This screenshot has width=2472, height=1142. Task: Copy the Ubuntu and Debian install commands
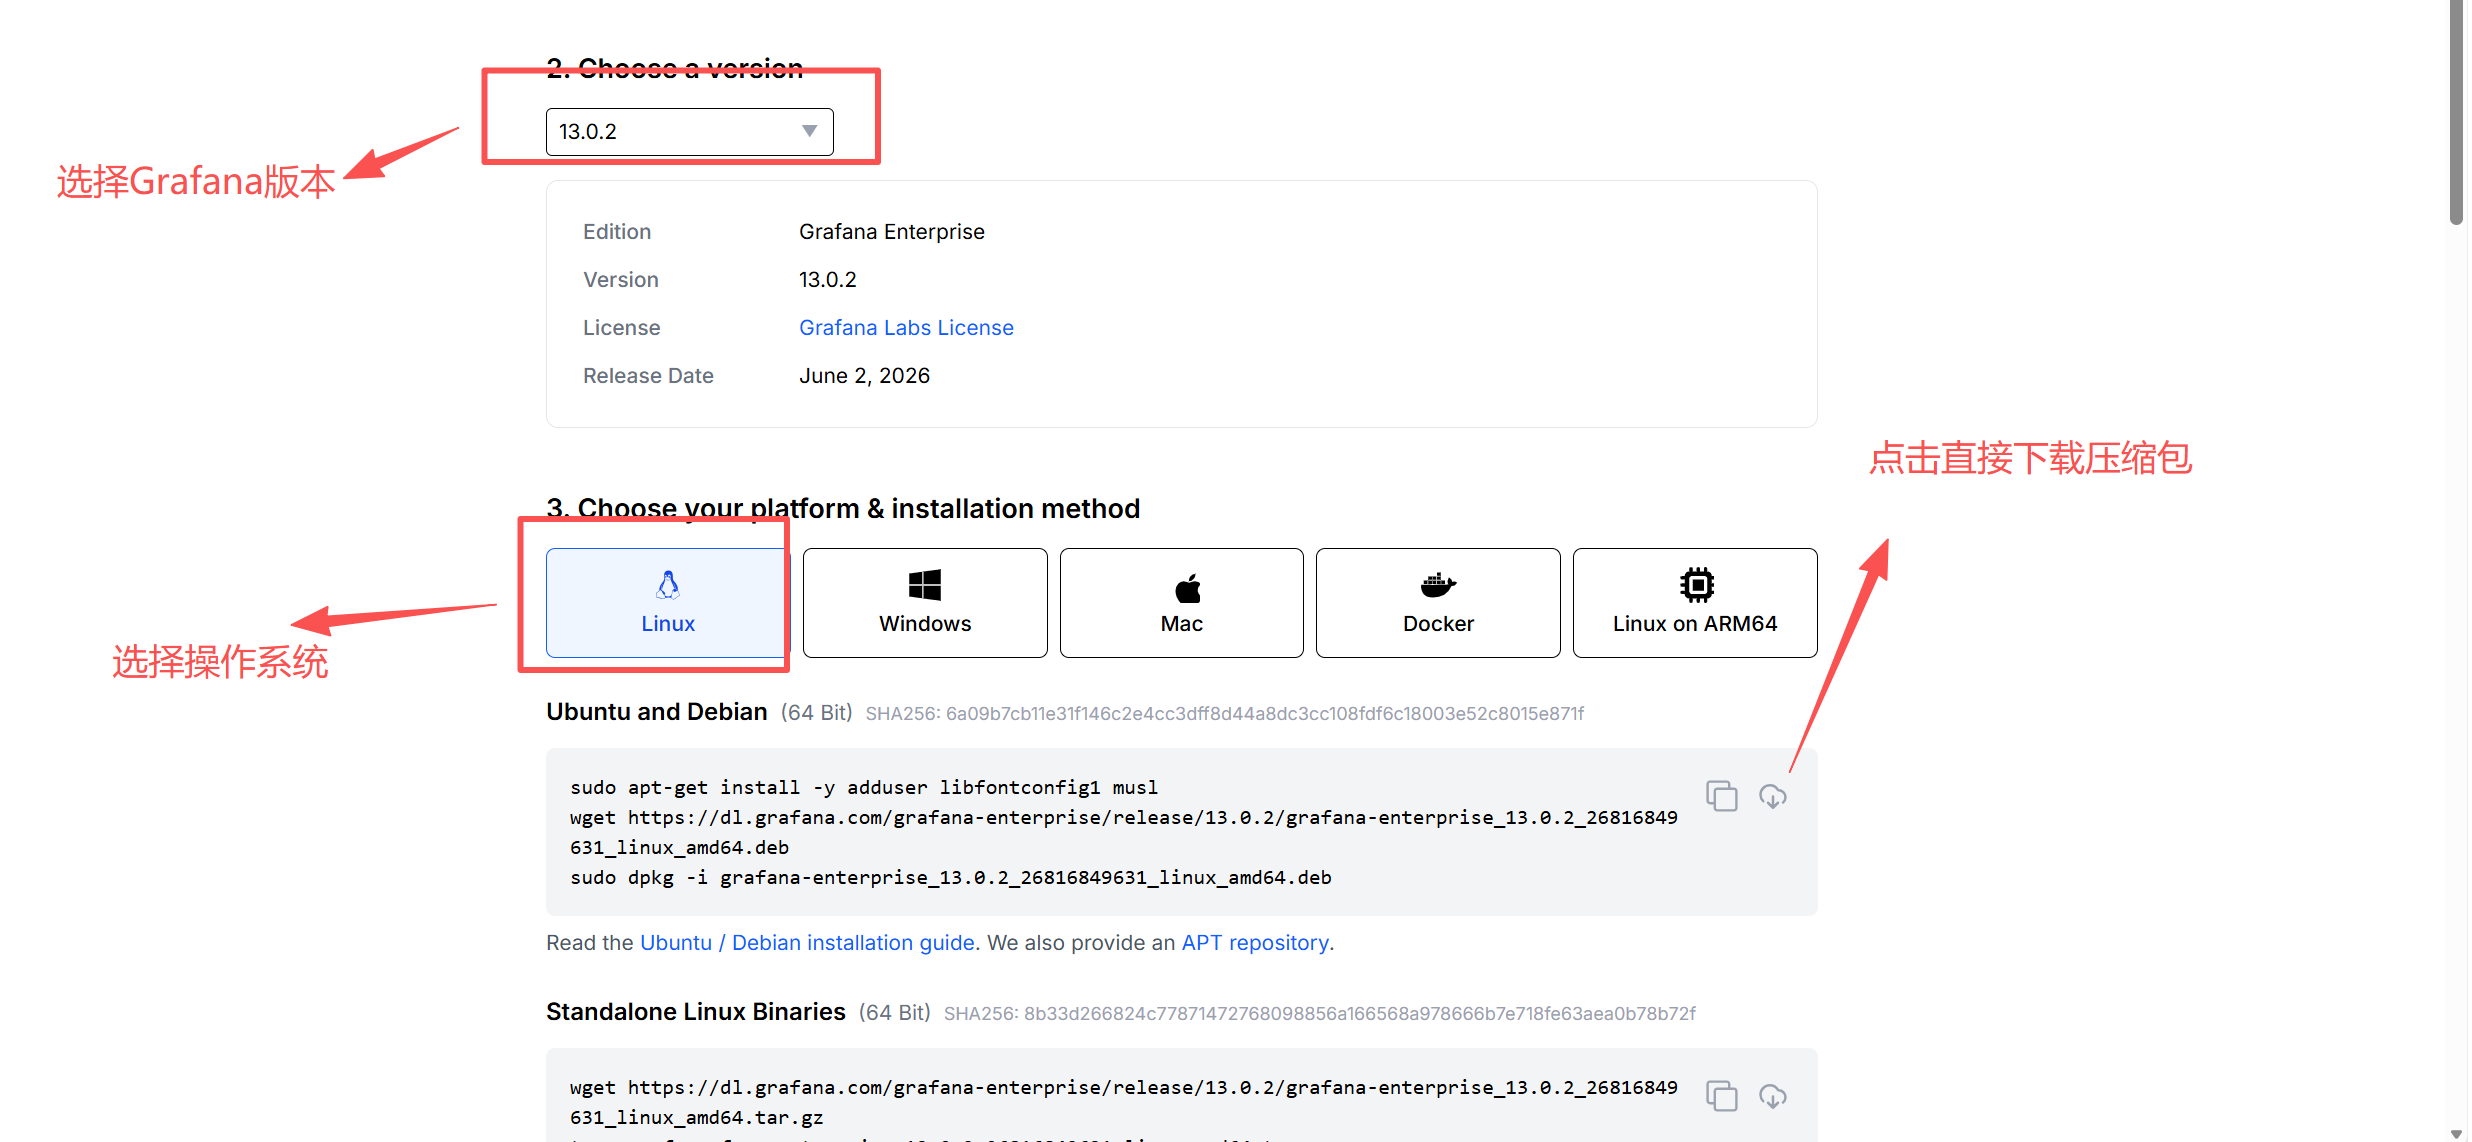coord(1722,796)
